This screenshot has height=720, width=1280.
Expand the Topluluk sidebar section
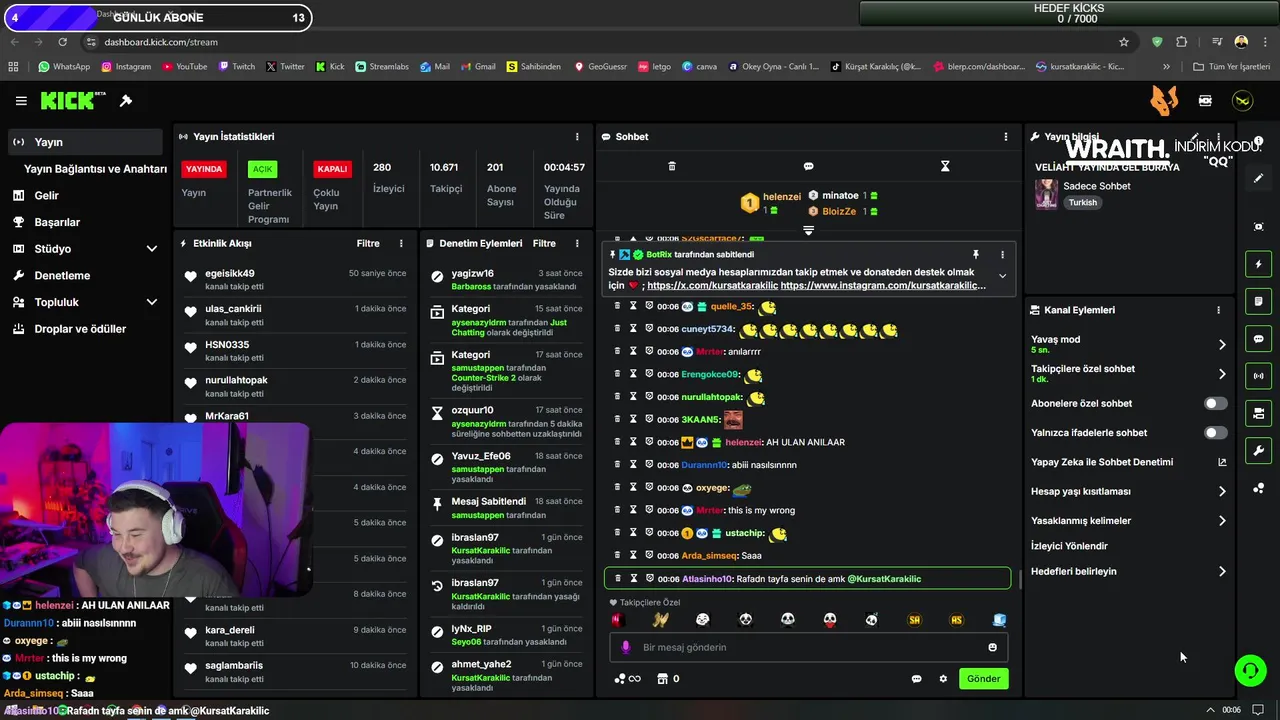pos(151,302)
